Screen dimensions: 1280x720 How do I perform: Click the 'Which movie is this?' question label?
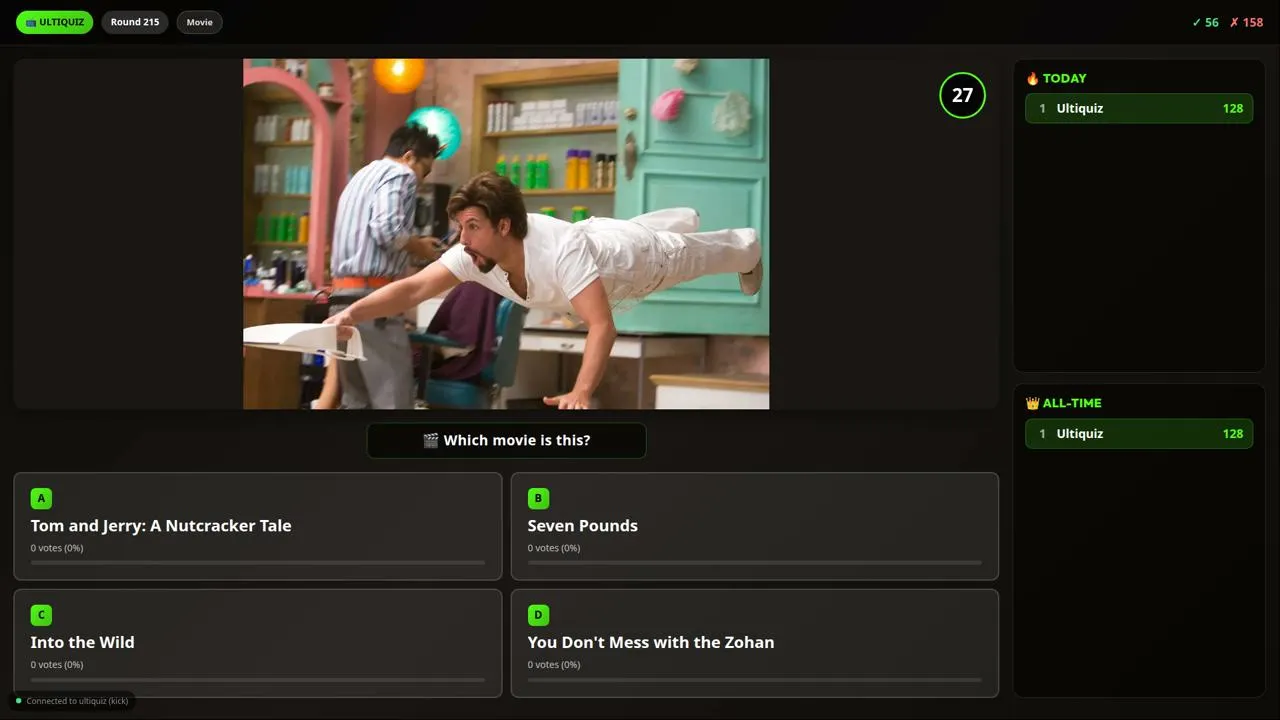(x=506, y=440)
